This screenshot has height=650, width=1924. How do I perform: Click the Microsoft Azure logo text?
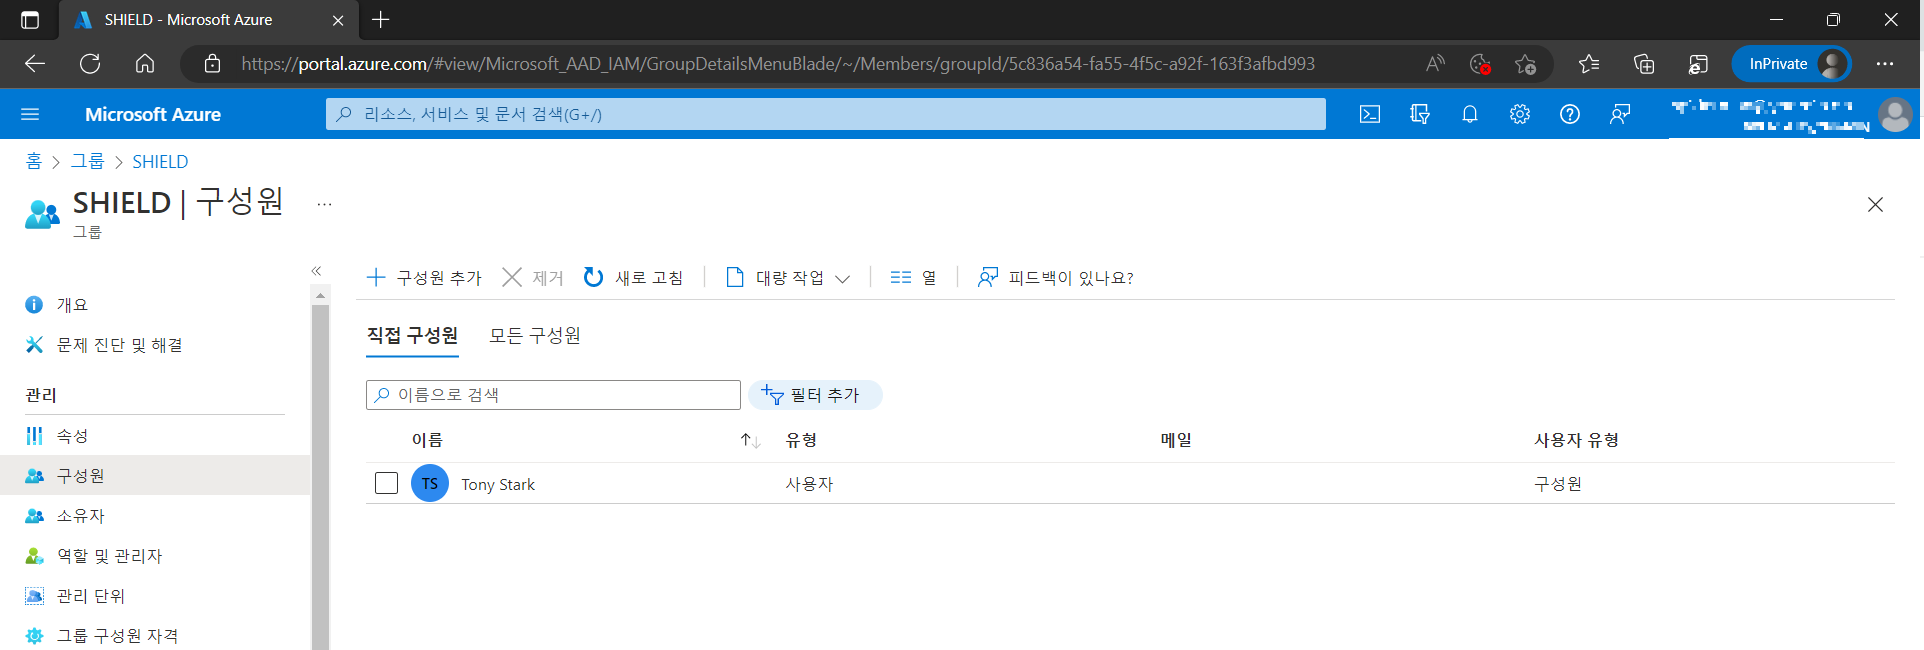[x=153, y=114]
